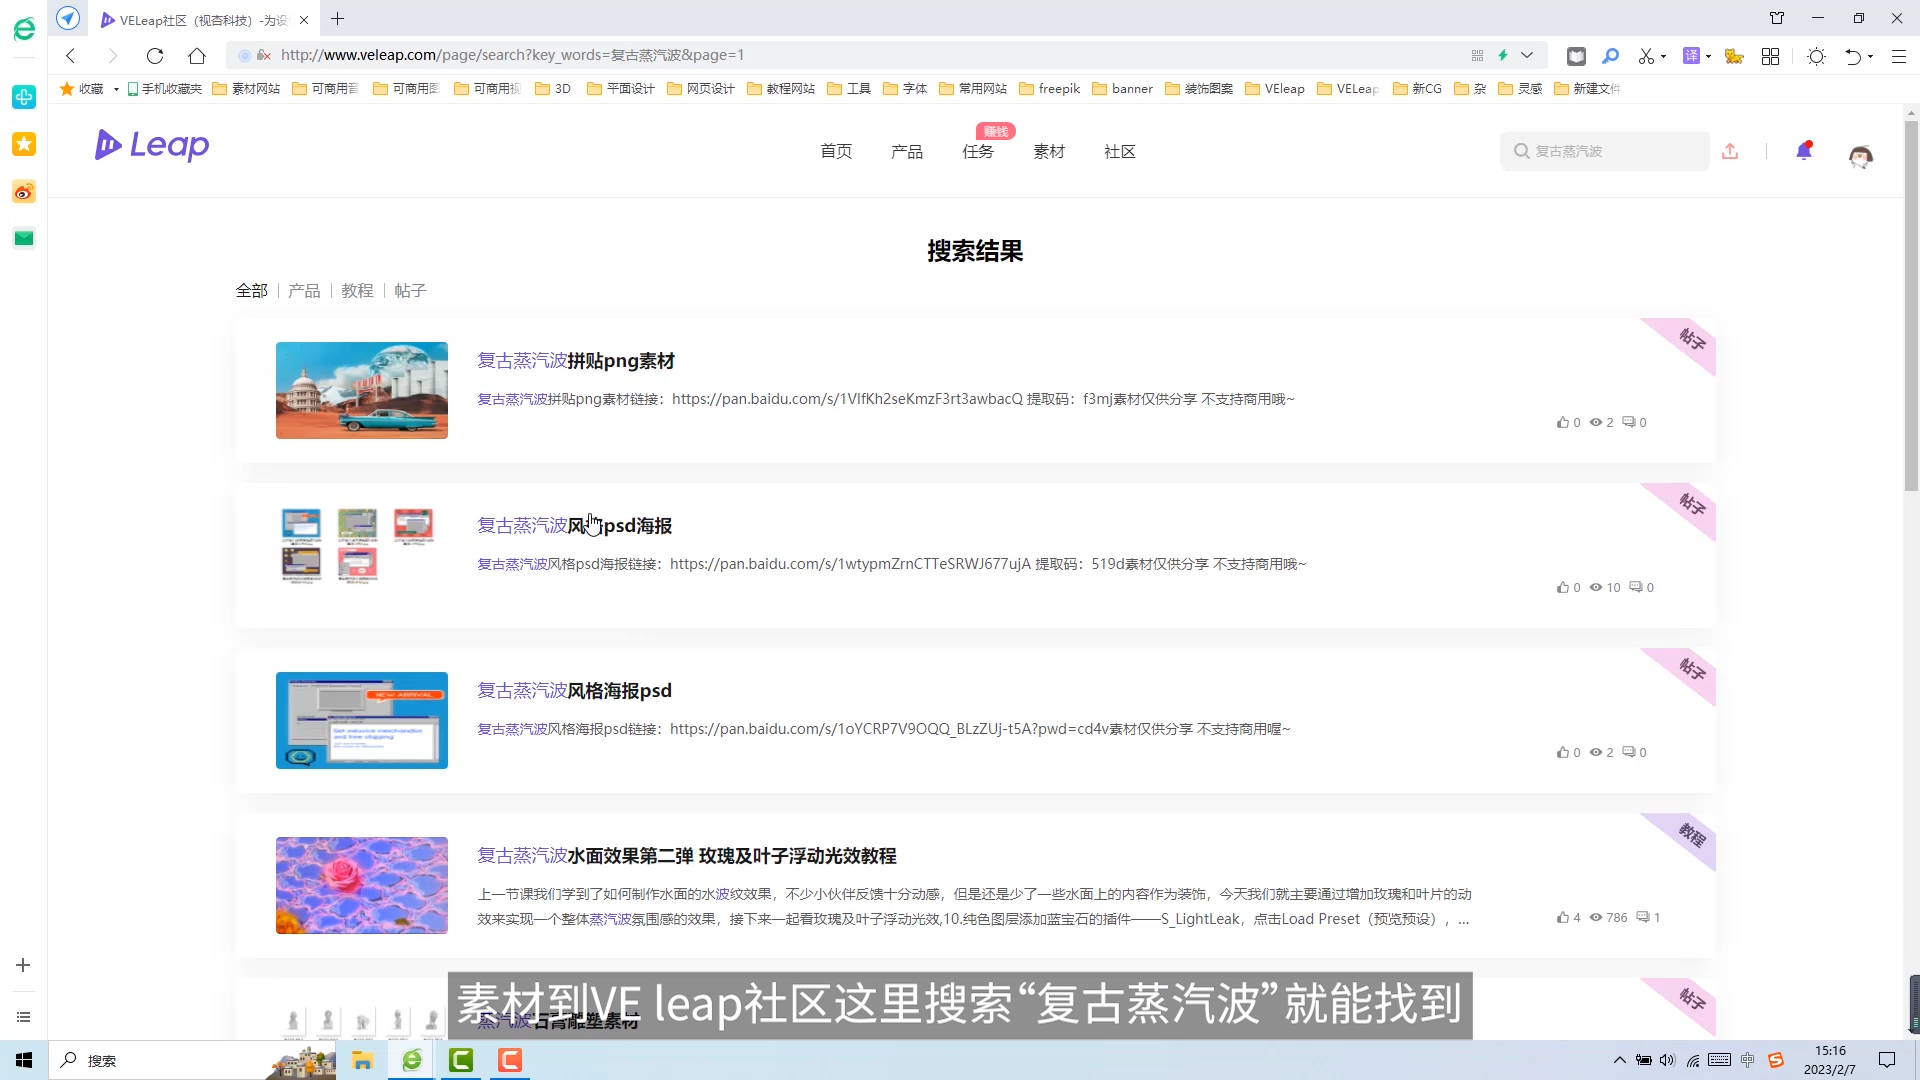Open File Explorer from the taskbar
The height and width of the screenshot is (1080, 1920).
pyautogui.click(x=362, y=1060)
